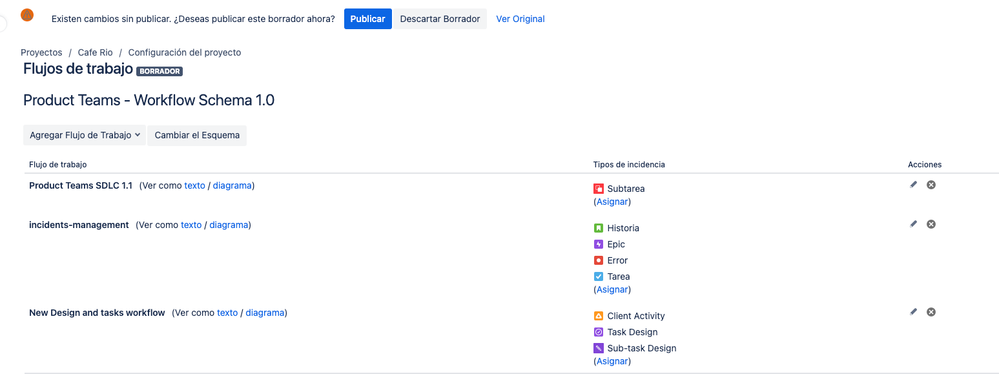View New Design and tasks workflow as texto
Viewport: 999px width, 376px height.
tap(227, 313)
